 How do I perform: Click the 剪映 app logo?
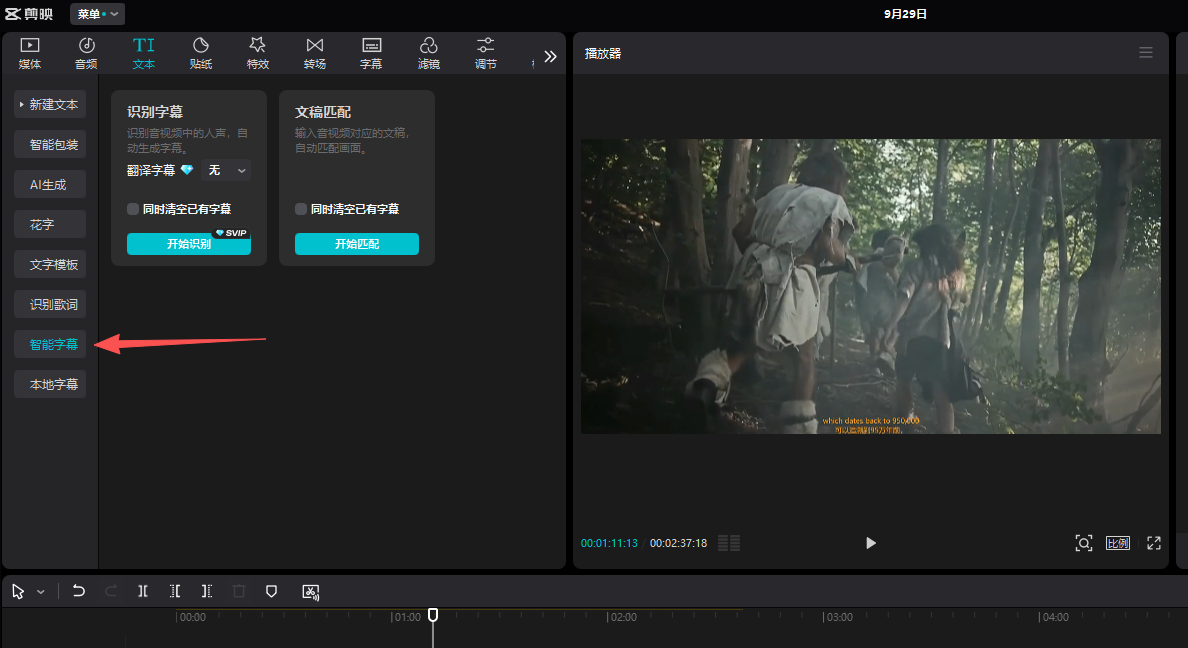[x=30, y=14]
